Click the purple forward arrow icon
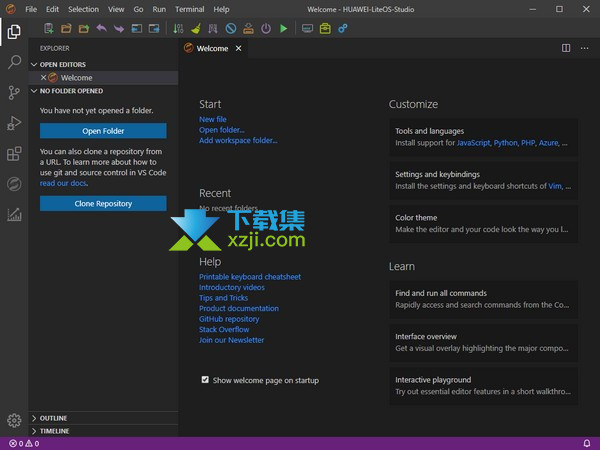Screen dimensions: 600x450 119,28
